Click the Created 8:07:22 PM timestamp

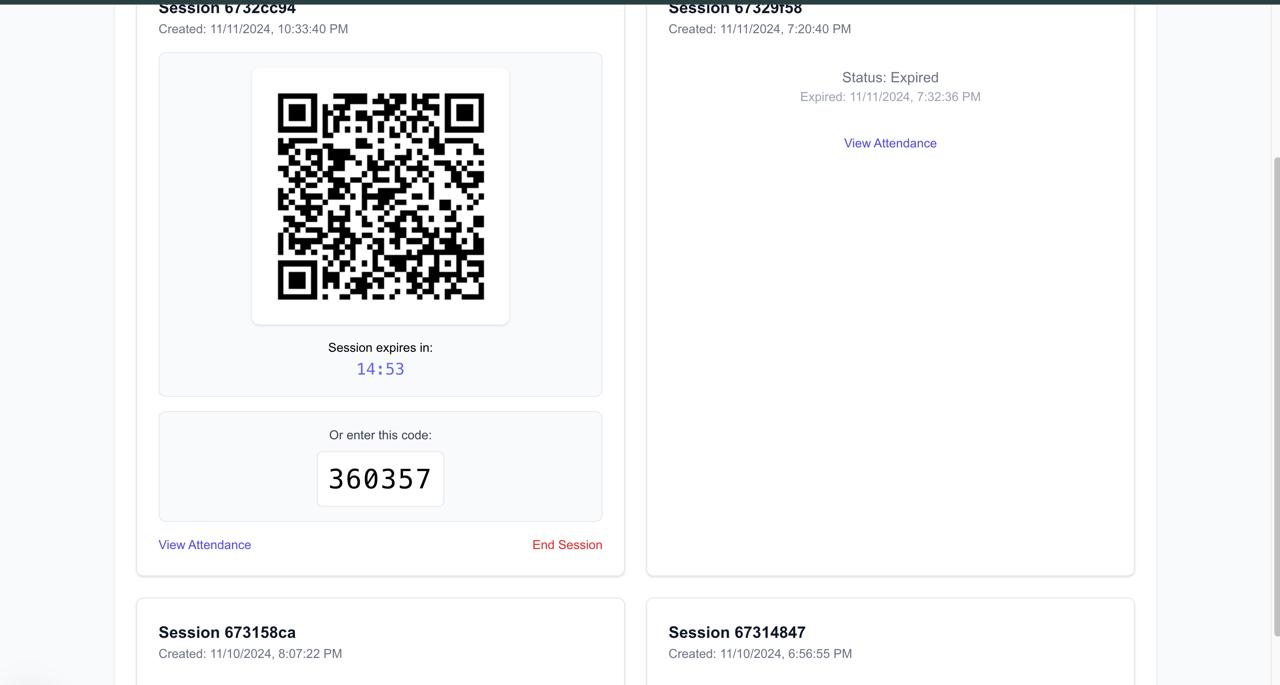pyautogui.click(x=250, y=654)
